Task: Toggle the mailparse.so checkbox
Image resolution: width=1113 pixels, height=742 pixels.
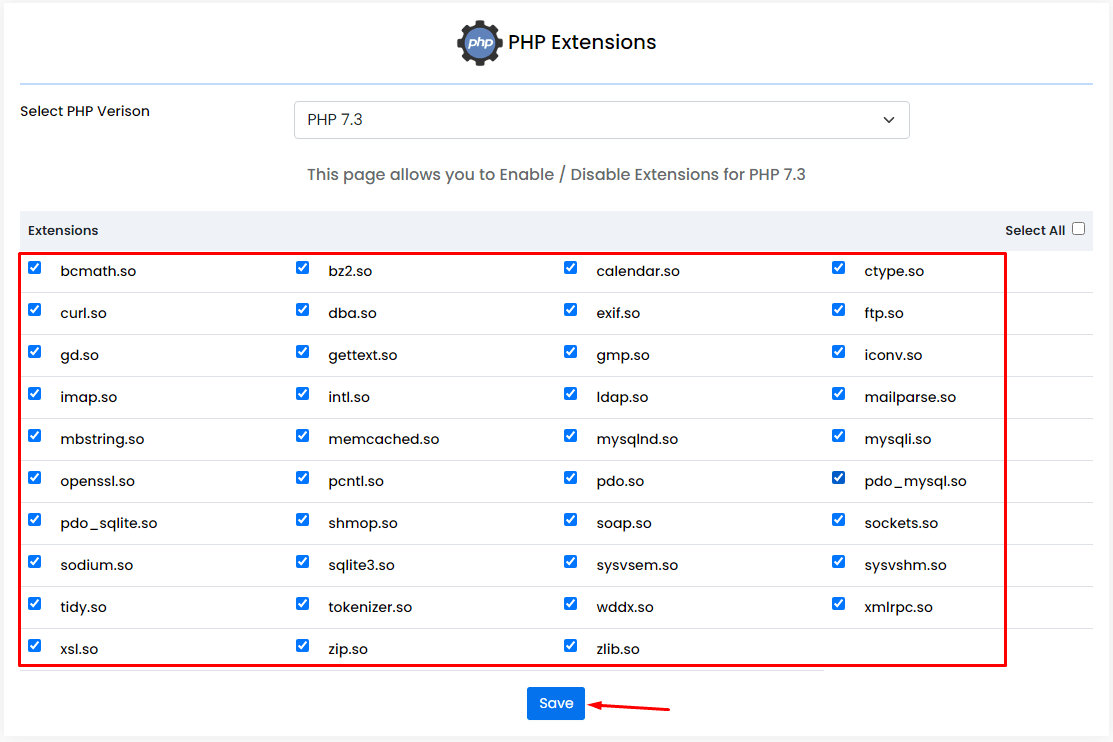Action: click(x=838, y=393)
